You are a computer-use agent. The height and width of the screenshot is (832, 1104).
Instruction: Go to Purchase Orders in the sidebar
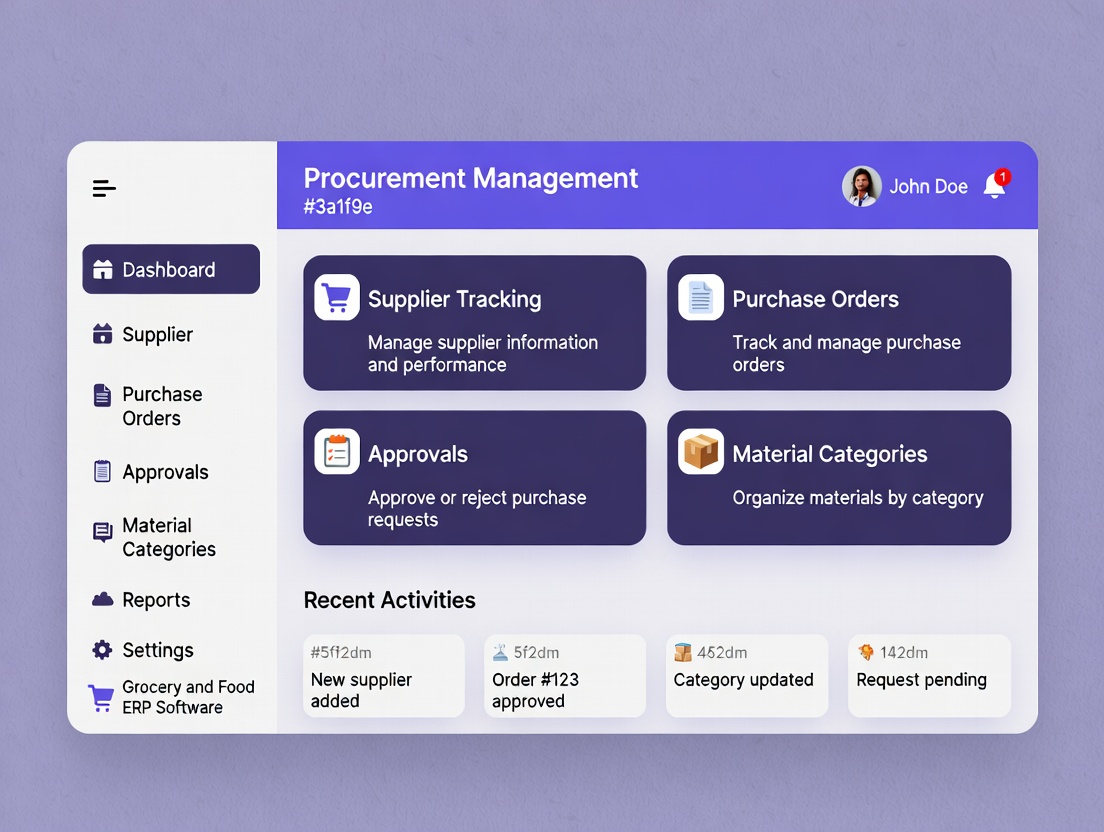(162, 406)
